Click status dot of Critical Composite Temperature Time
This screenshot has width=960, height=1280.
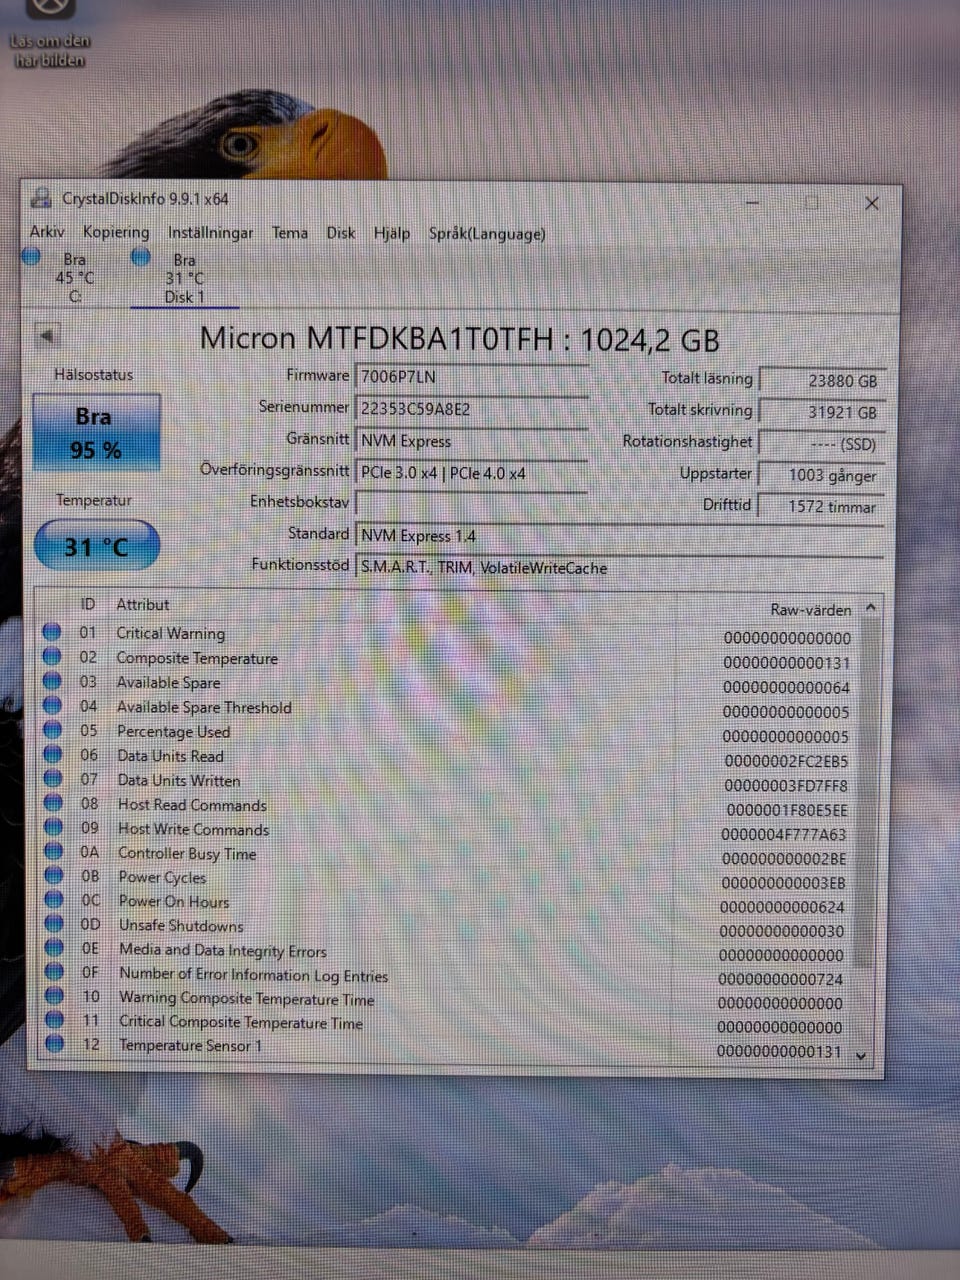[55, 1019]
